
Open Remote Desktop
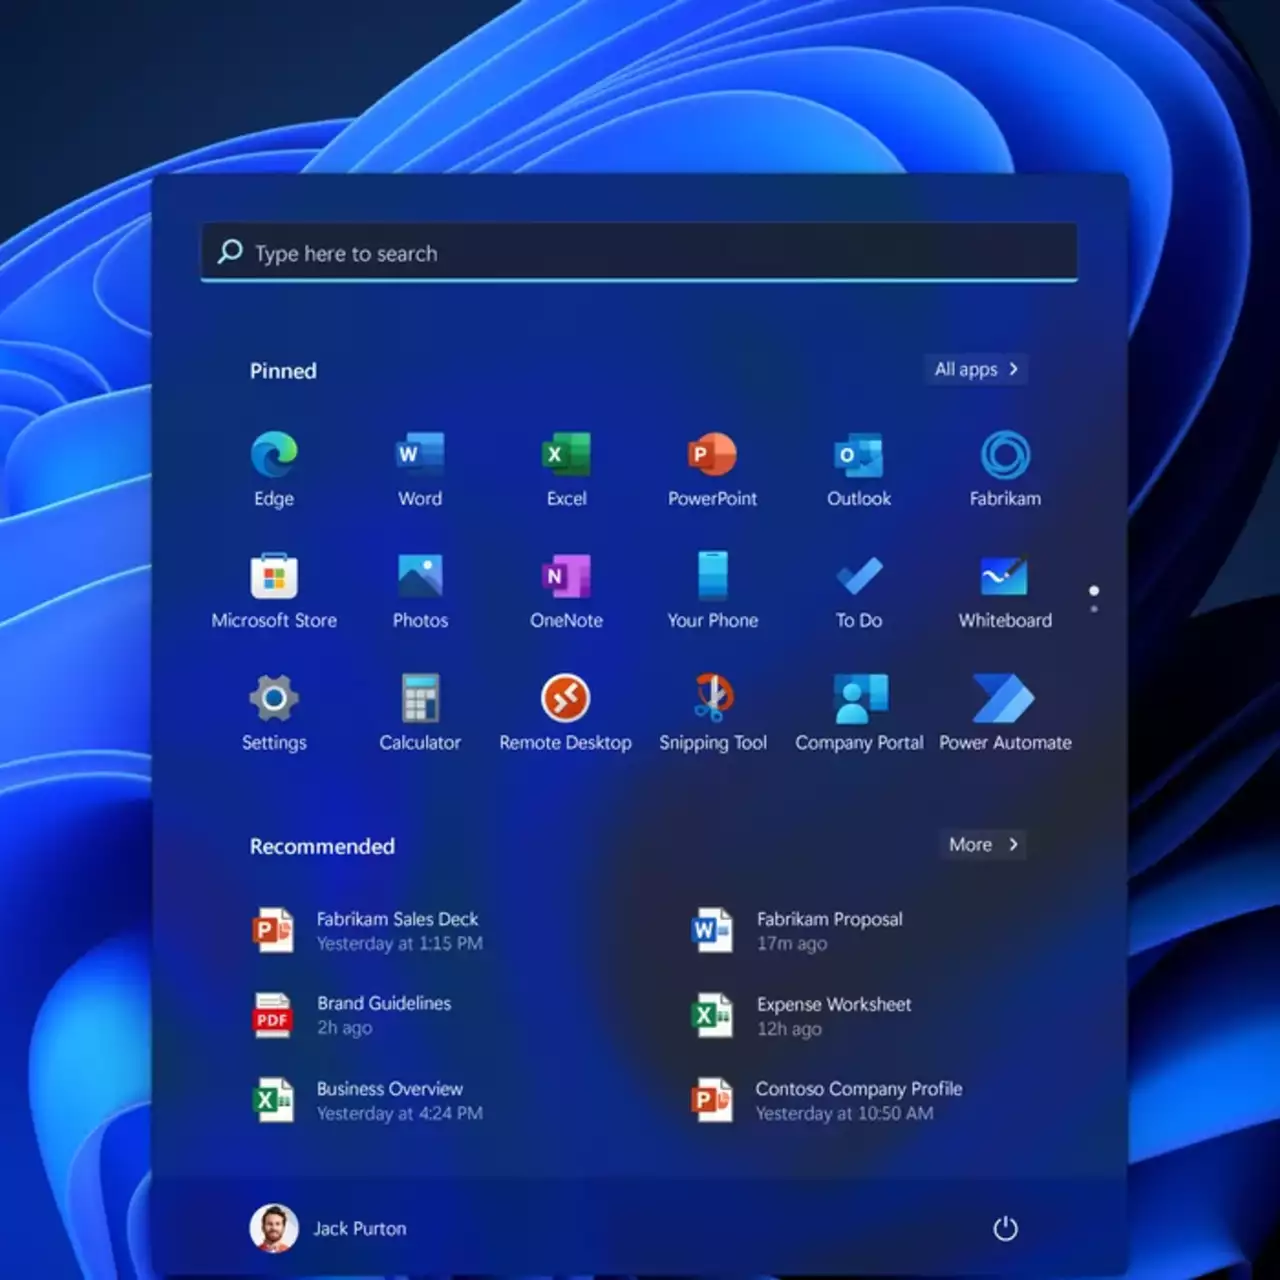(x=566, y=713)
